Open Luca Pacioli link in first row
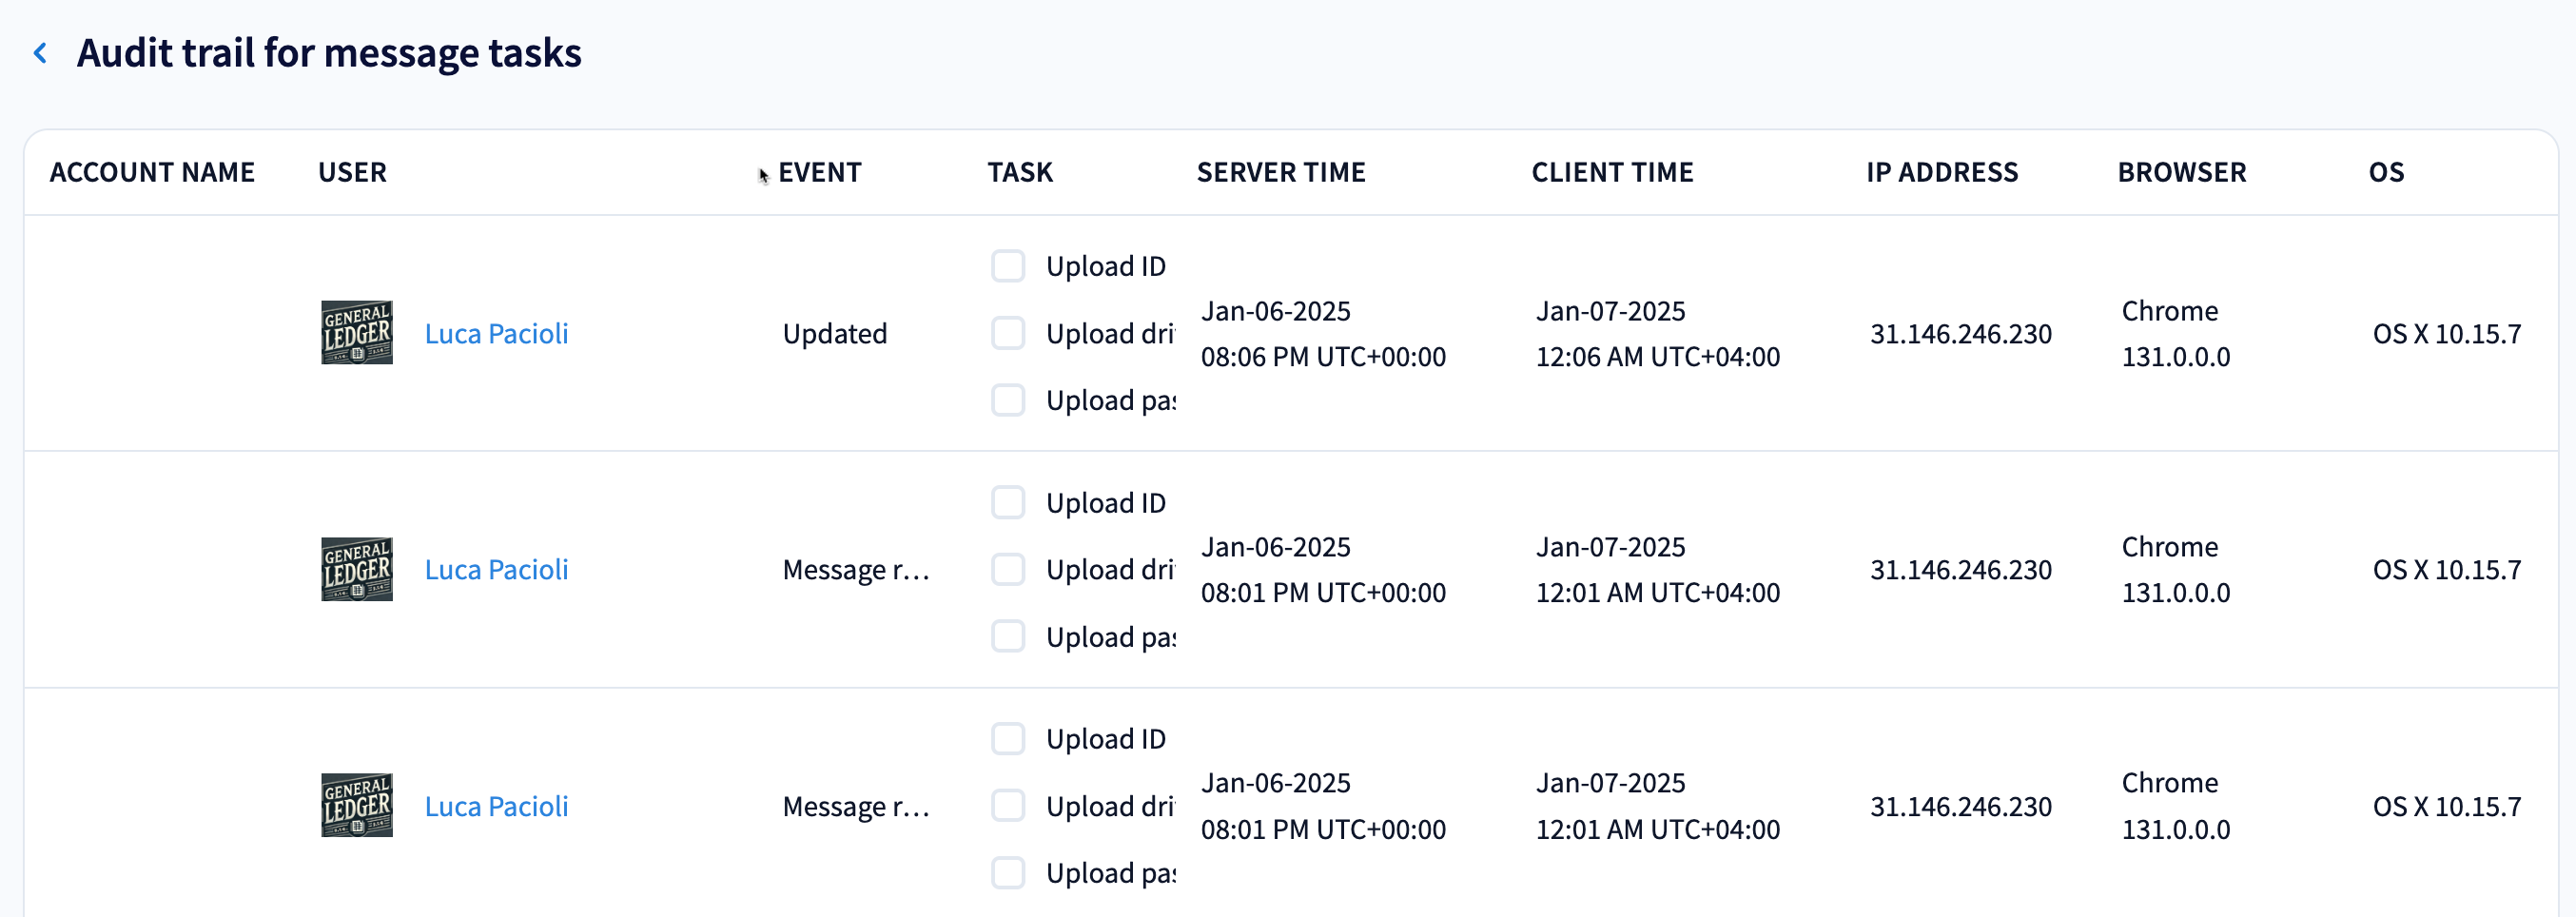Viewport: 2576px width, 917px height. pyautogui.click(x=496, y=333)
